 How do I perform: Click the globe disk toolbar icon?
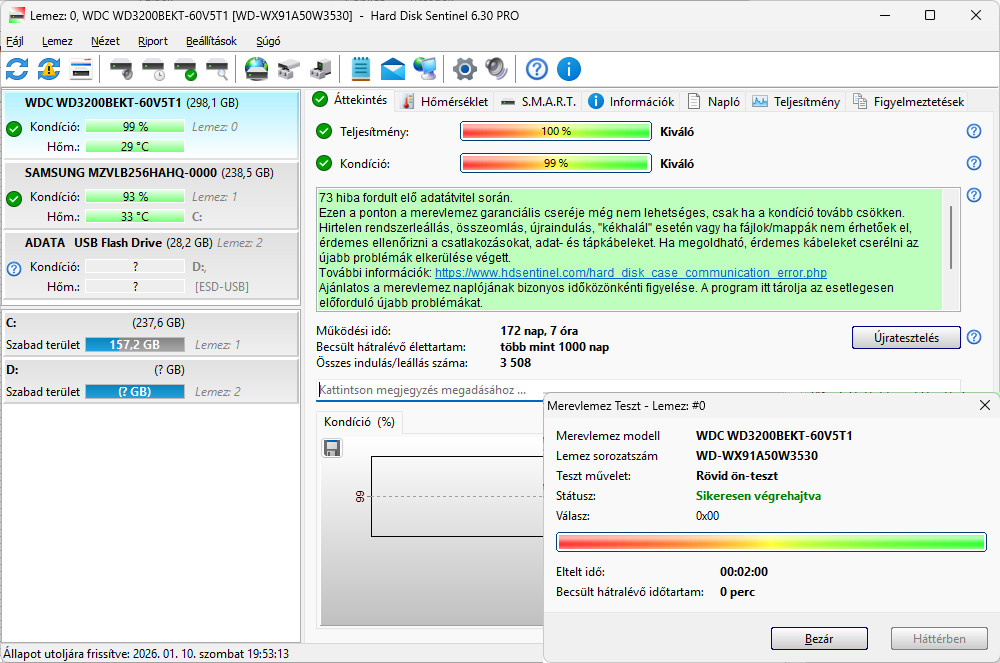coord(257,69)
